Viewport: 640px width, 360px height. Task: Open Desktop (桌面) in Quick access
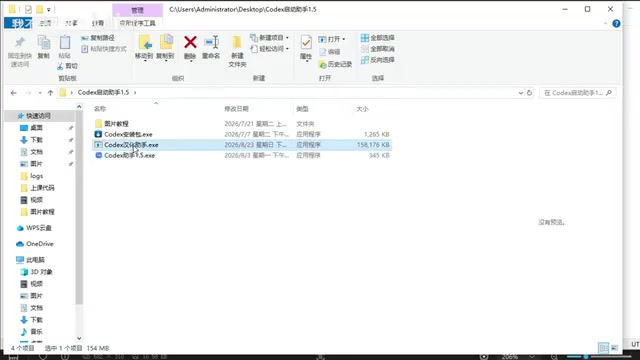coord(36,128)
